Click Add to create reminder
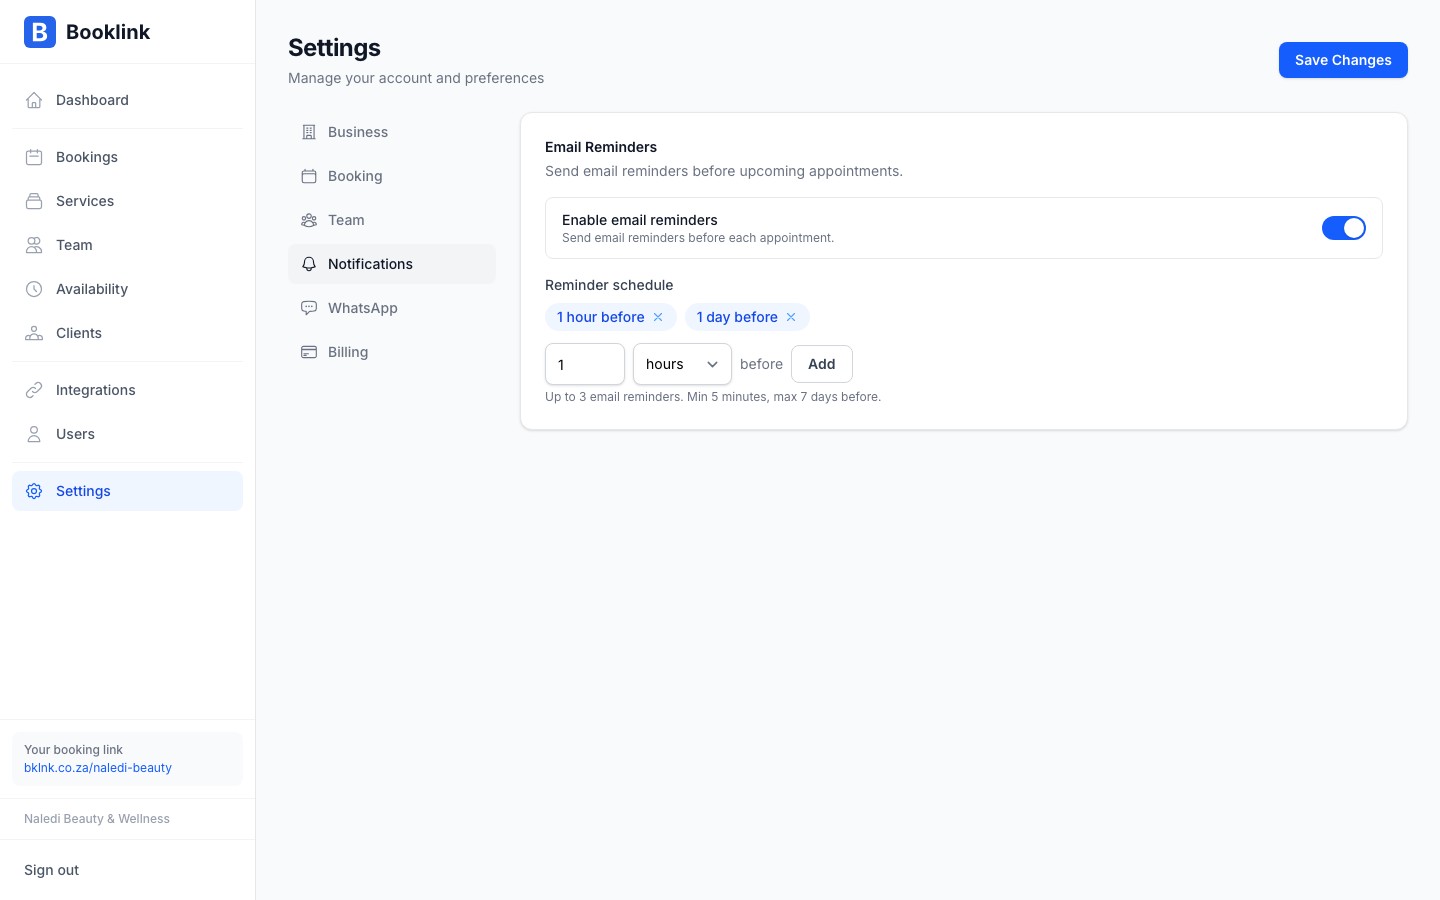The height and width of the screenshot is (900, 1440). click(821, 364)
